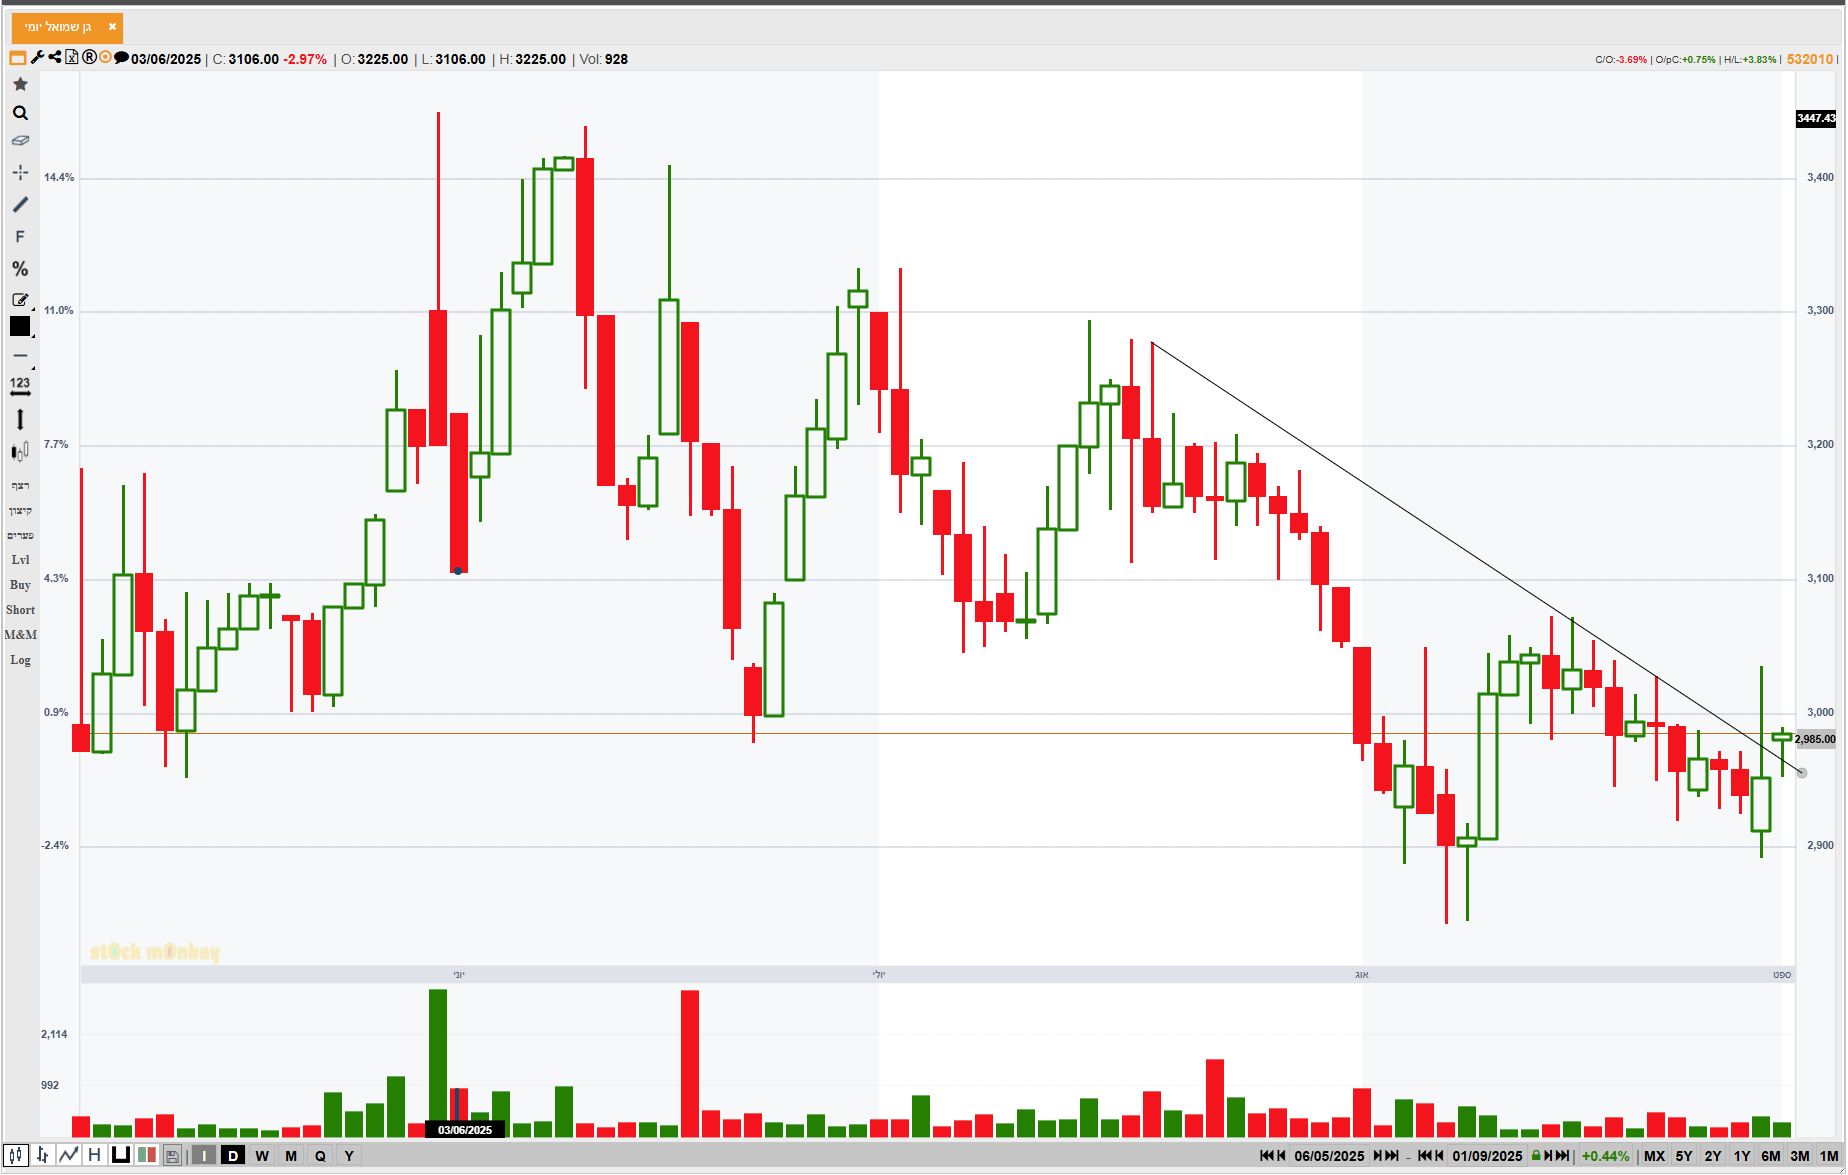Click the pencil note edit icon
The height and width of the screenshot is (1175, 1848).
[x=20, y=300]
